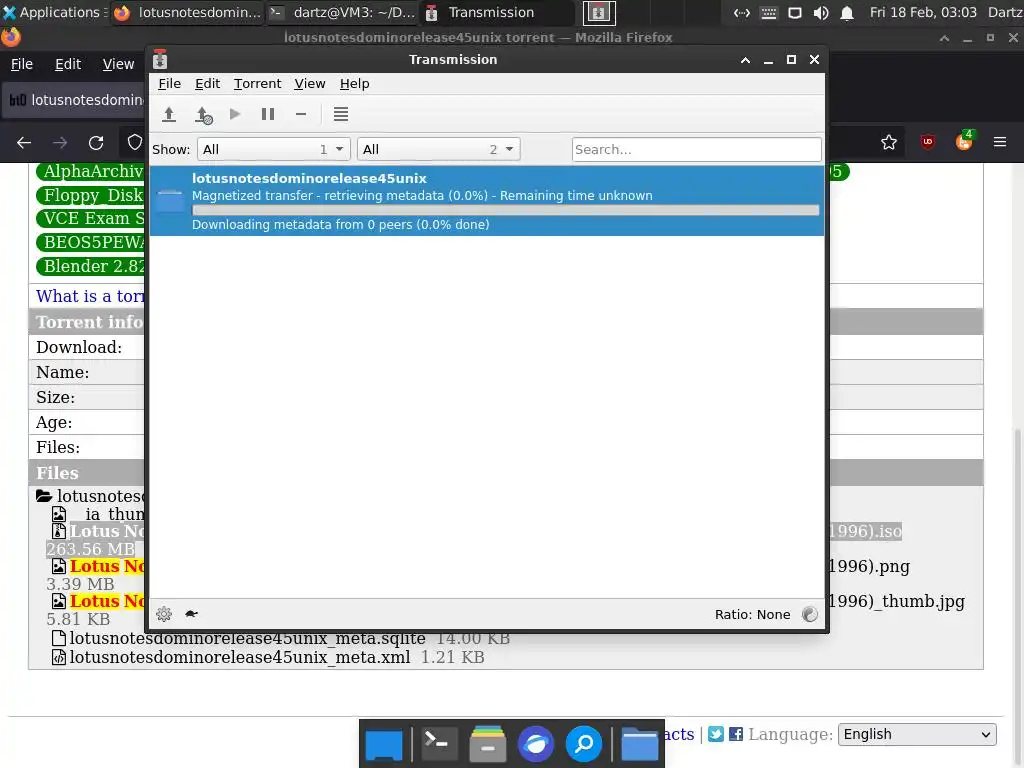The image size is (1024, 768).
Task: Open second filter dropdown All 2
Action: point(439,150)
